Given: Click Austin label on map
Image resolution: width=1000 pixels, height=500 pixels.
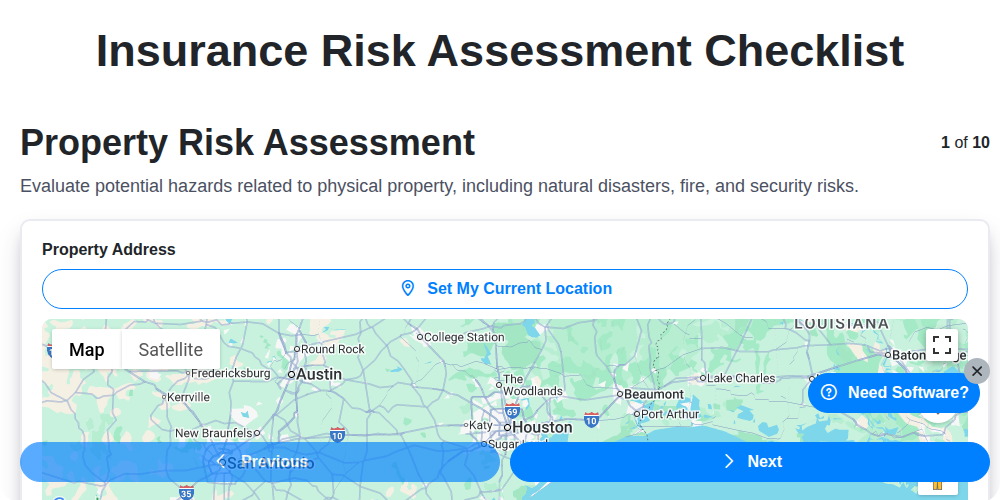Looking at the screenshot, I should [x=319, y=374].
